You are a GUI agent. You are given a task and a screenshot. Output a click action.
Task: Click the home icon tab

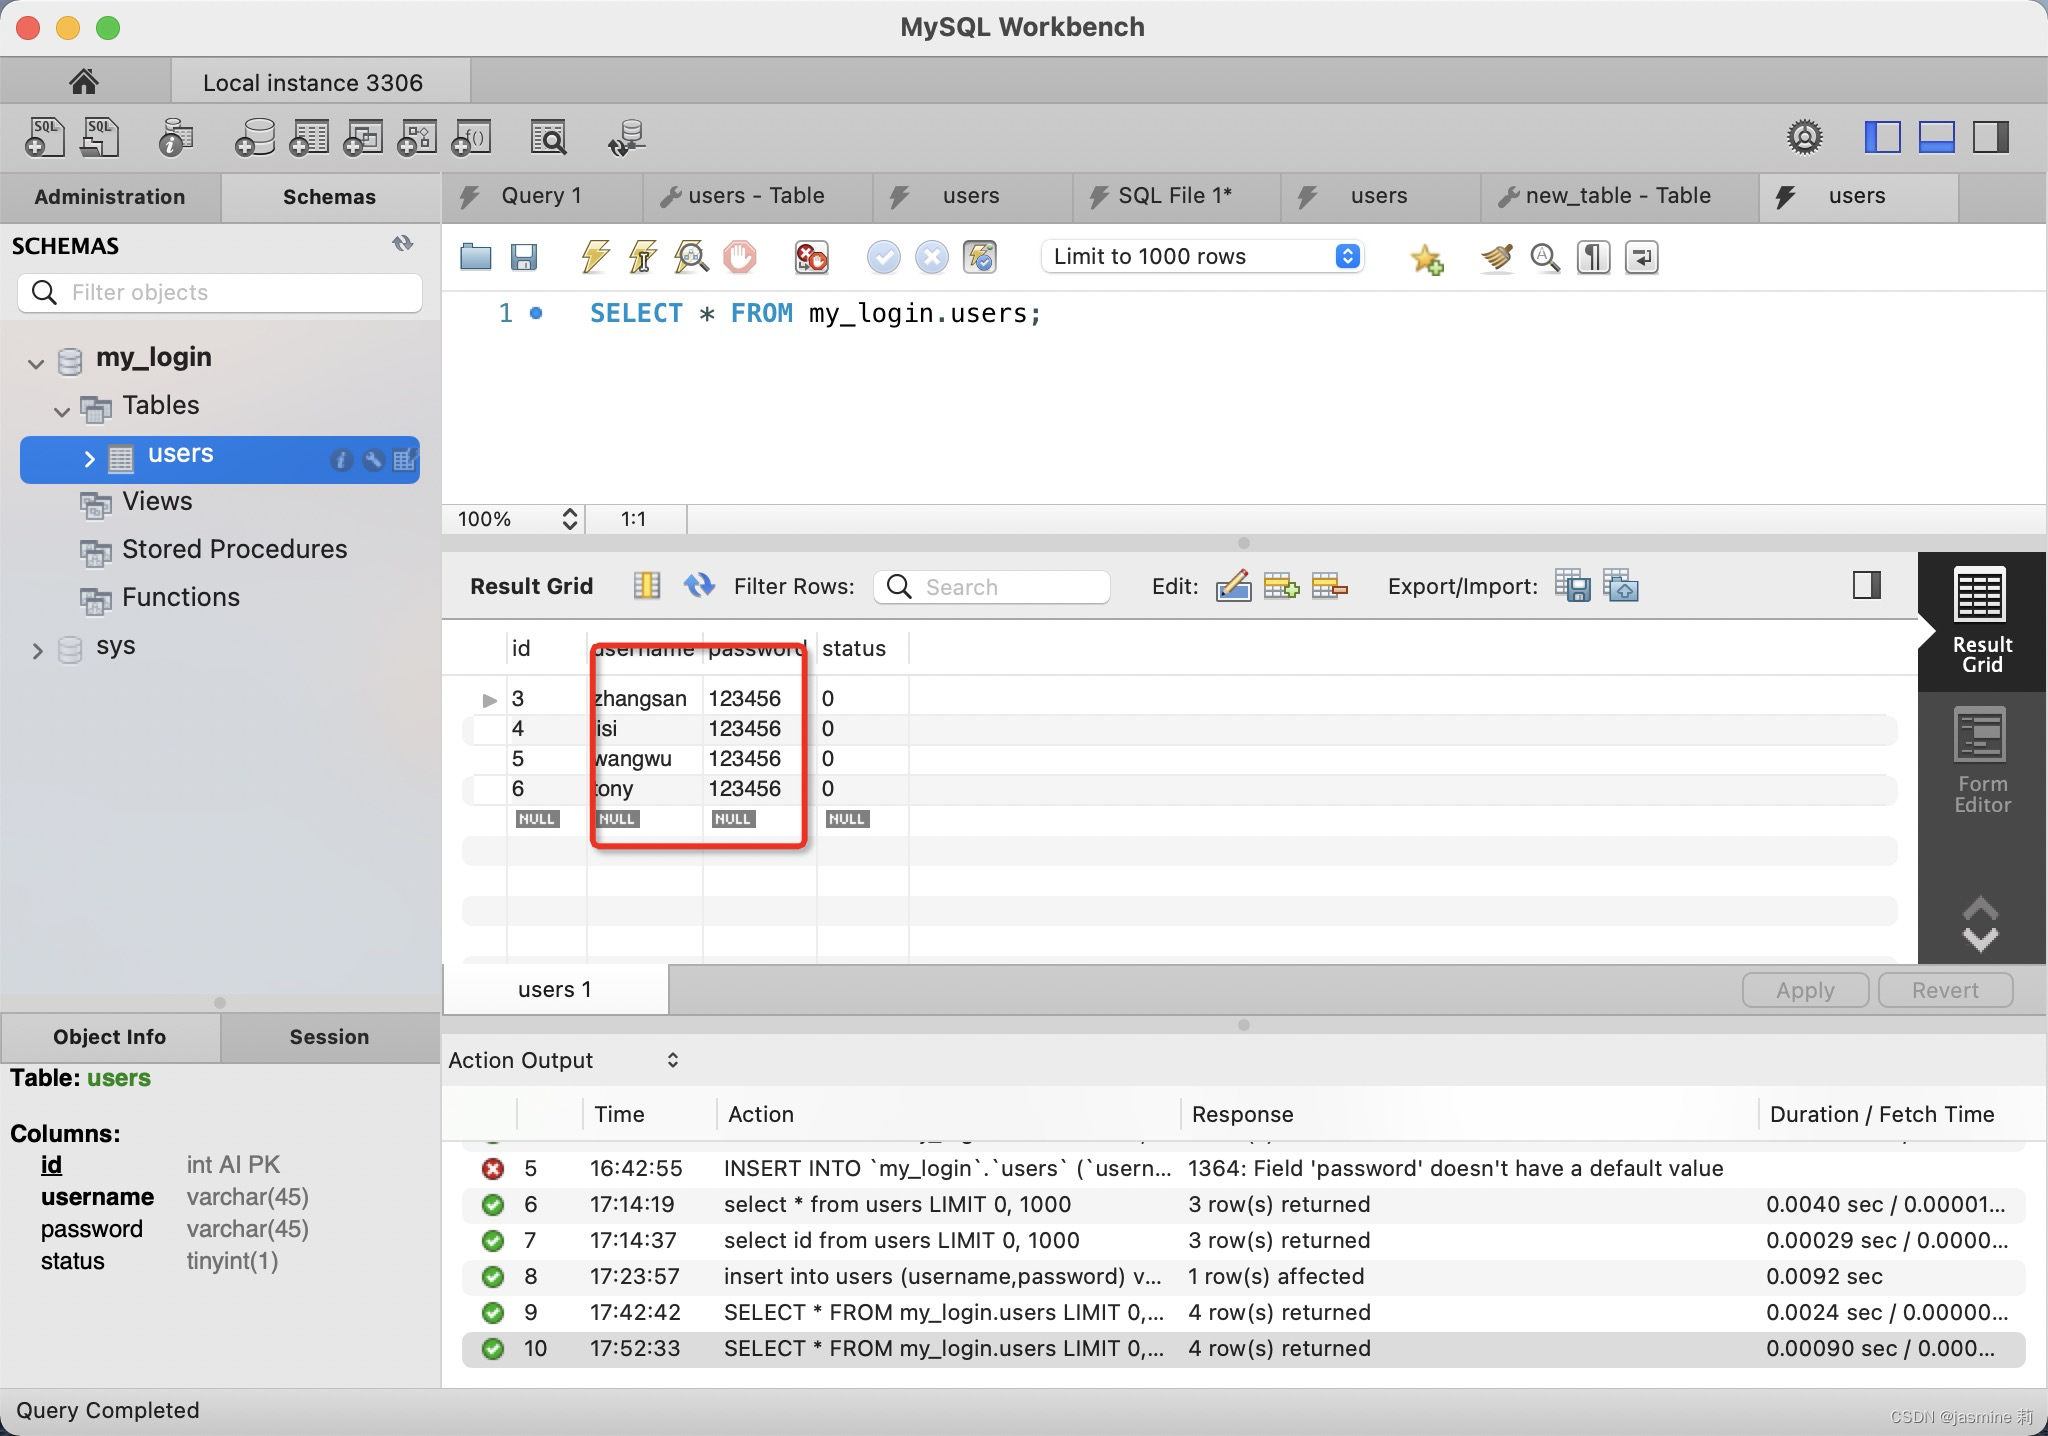[x=84, y=81]
